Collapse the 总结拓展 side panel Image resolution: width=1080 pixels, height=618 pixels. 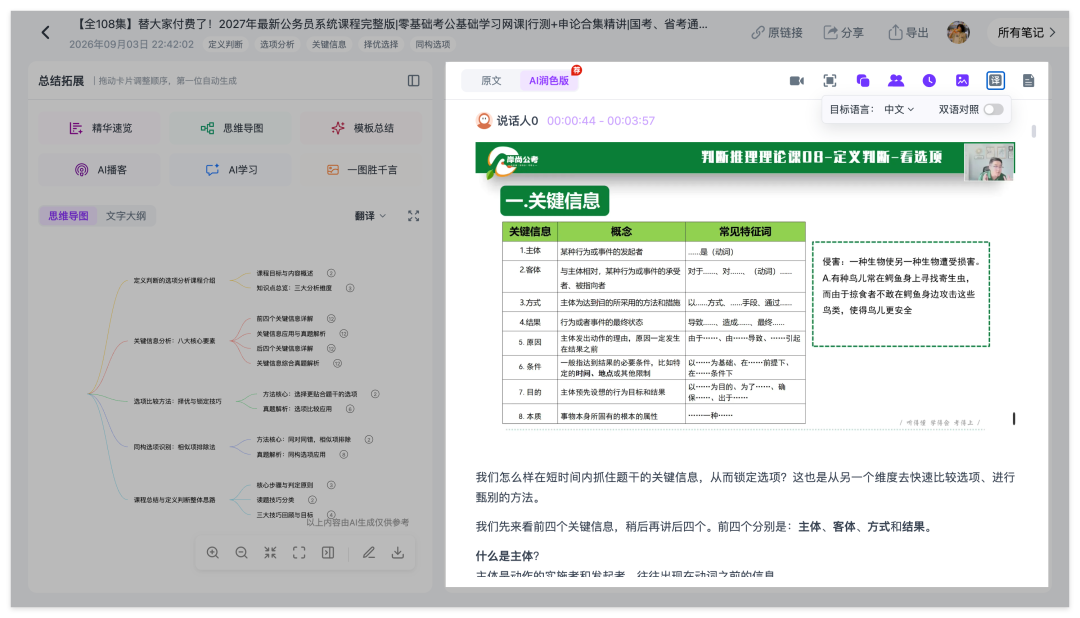(x=413, y=81)
